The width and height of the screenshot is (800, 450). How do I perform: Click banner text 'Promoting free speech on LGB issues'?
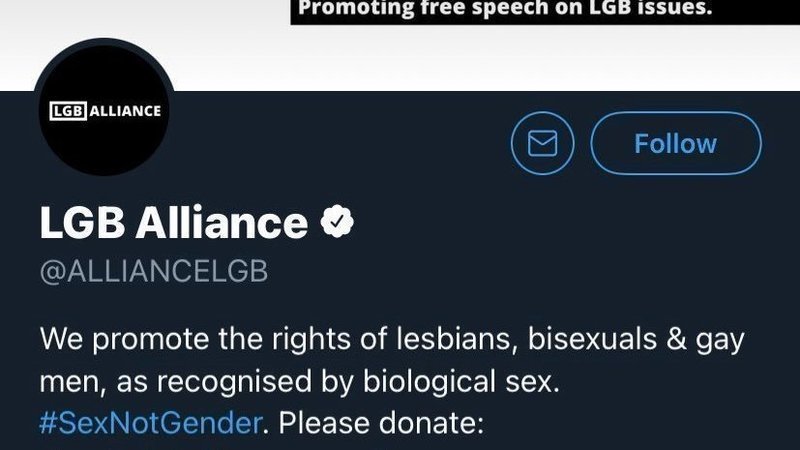pyautogui.click(x=505, y=9)
